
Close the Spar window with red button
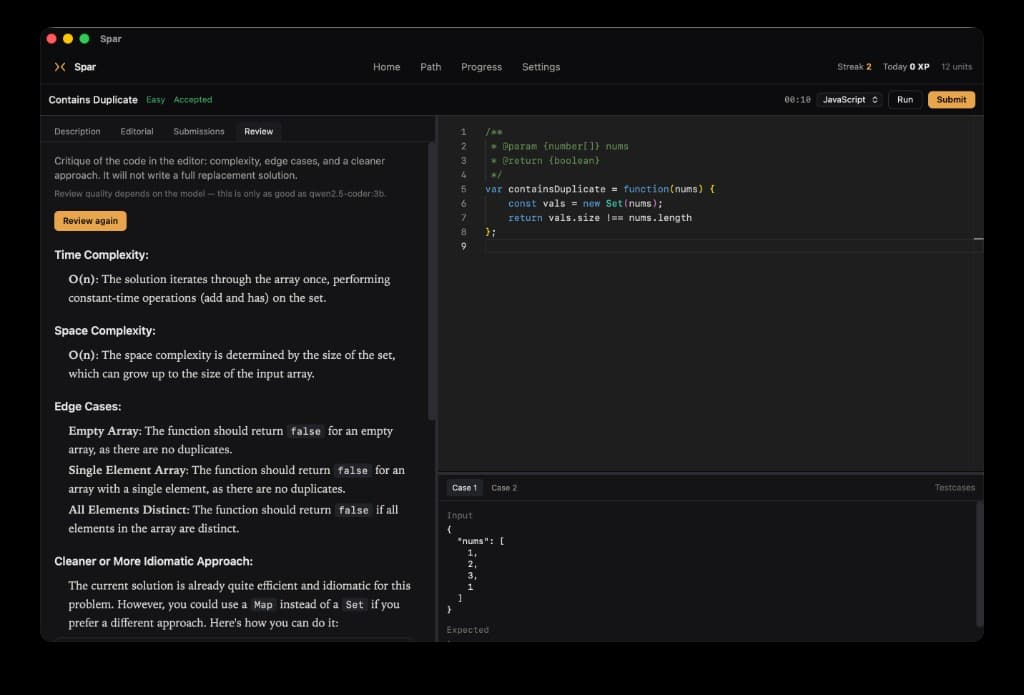tap(52, 39)
